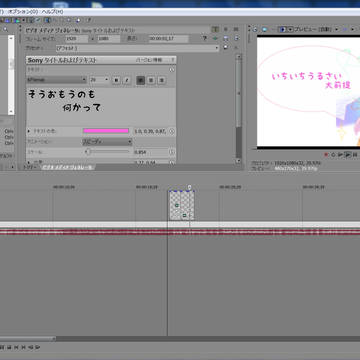Click the バージョン情報 about button

coord(149,60)
